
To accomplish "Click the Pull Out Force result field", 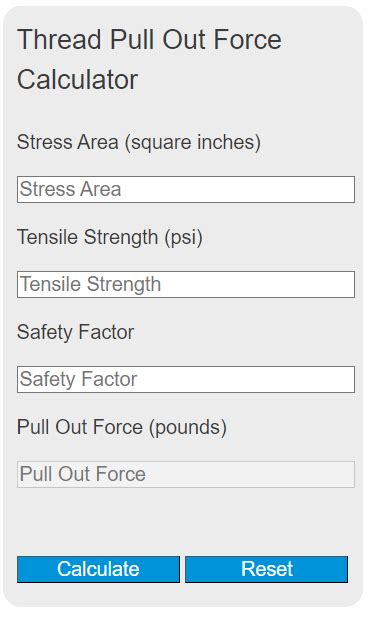I will coord(186,474).
